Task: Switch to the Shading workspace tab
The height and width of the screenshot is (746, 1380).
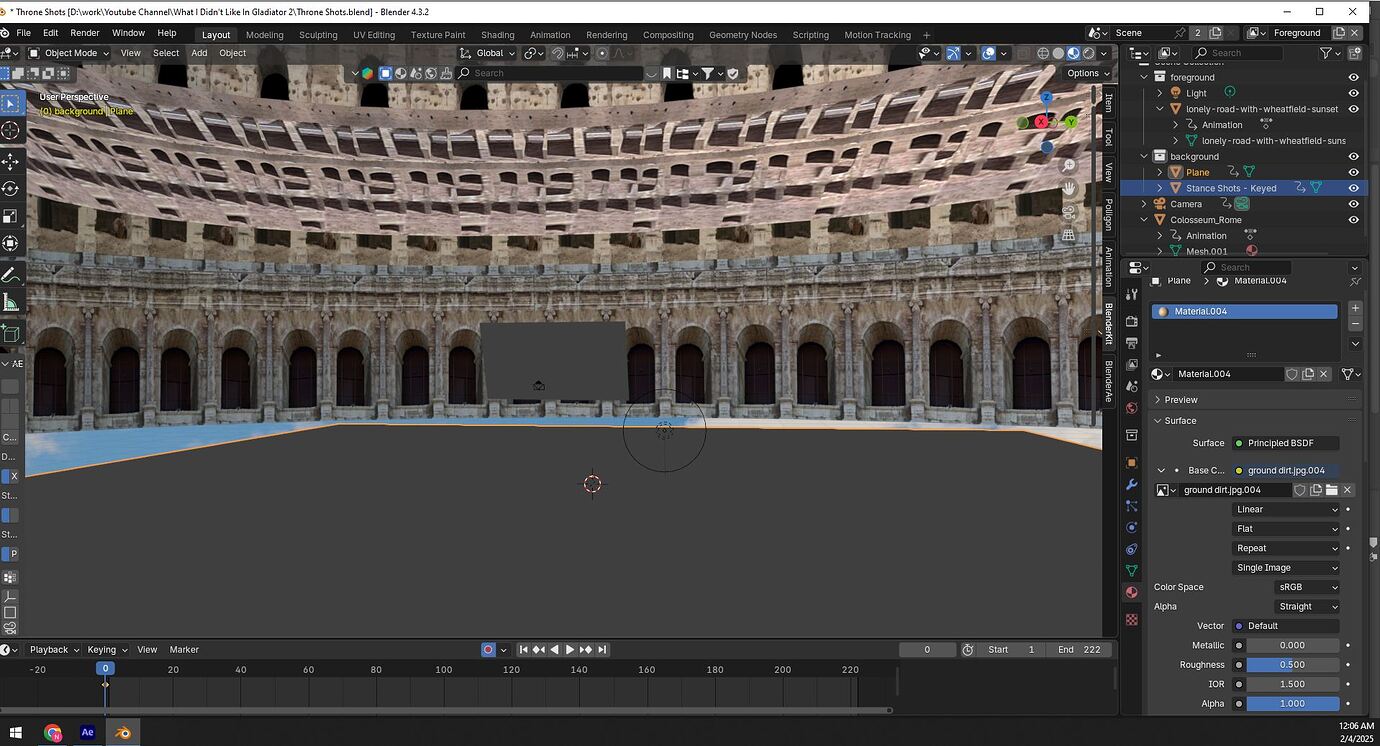Action: [x=497, y=35]
